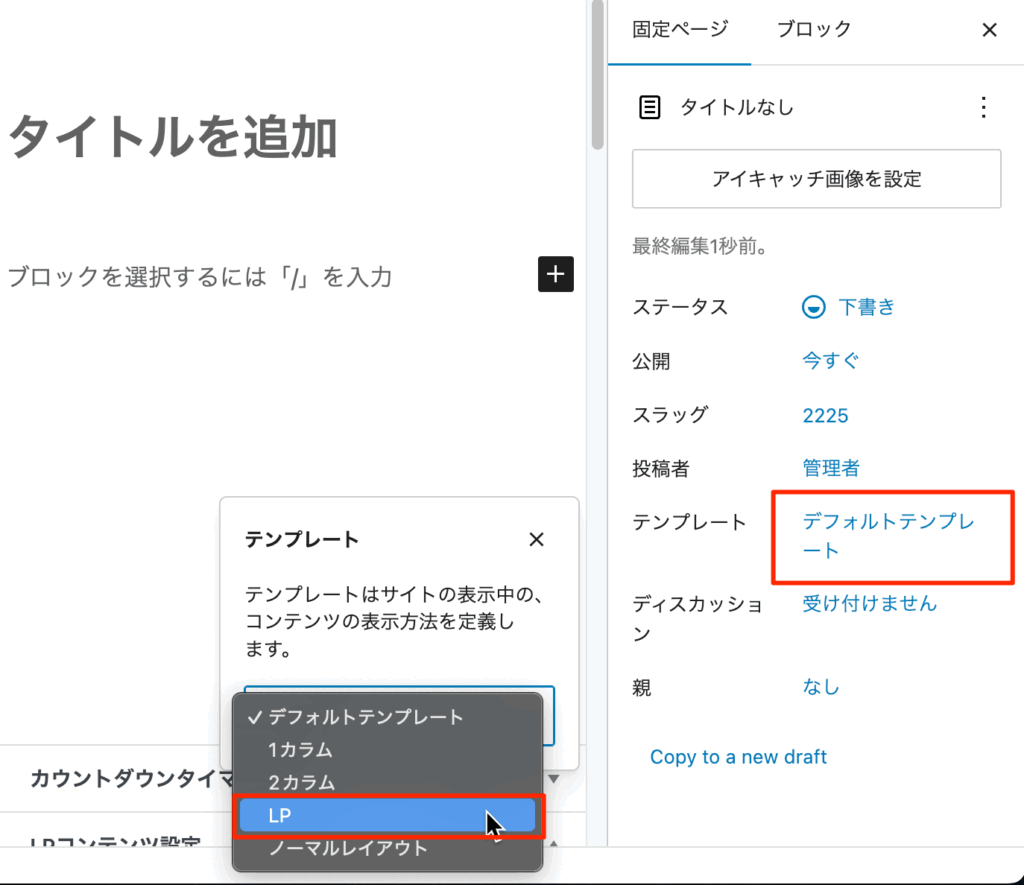Screen dimensions: 1024x885
Task: Click アイキャッチ画像を設定 button
Action: [816, 179]
